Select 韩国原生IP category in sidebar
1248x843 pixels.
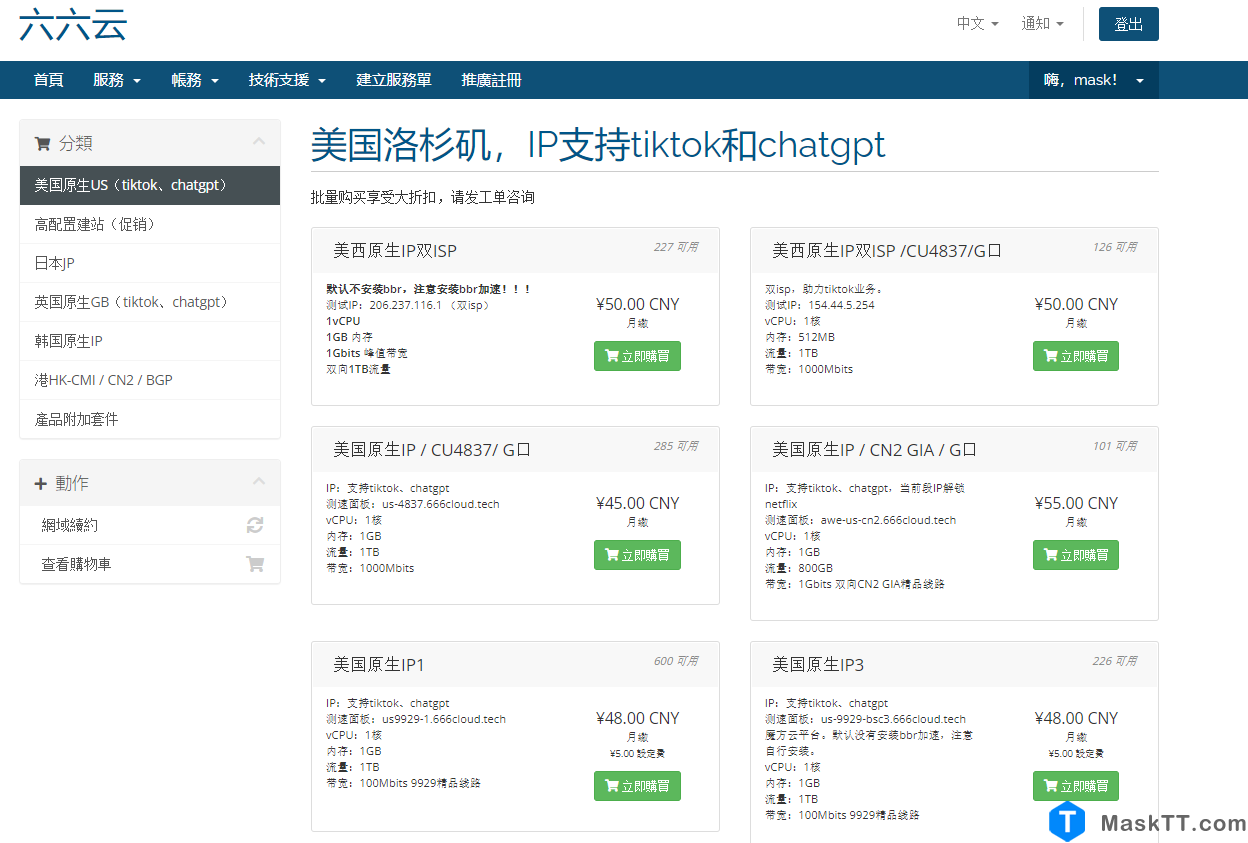point(69,341)
